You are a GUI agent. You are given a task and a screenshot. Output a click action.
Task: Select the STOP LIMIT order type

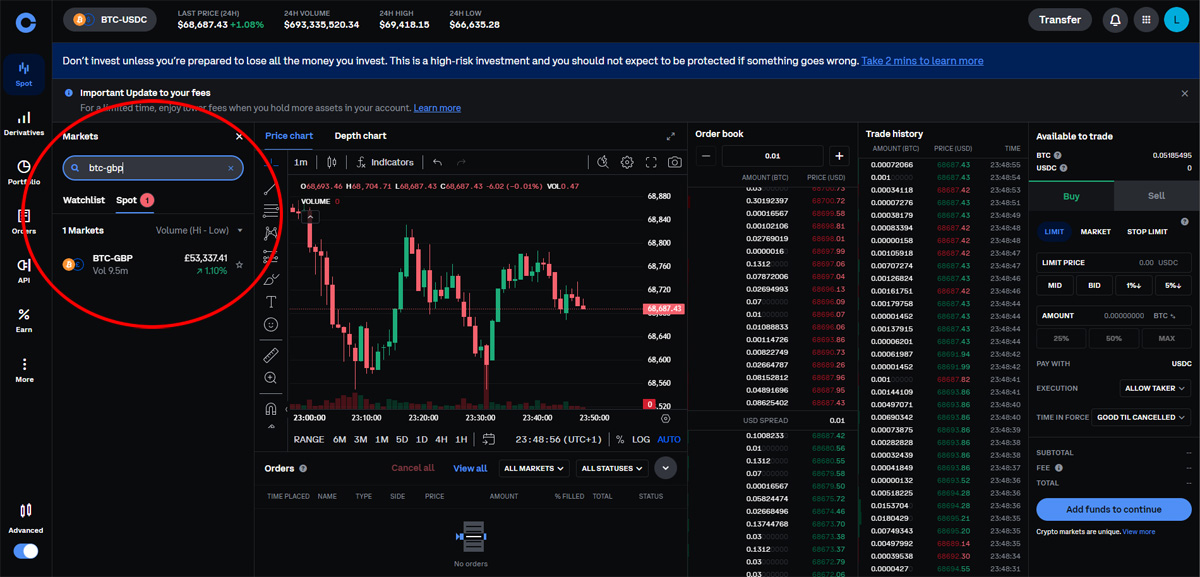click(1147, 232)
